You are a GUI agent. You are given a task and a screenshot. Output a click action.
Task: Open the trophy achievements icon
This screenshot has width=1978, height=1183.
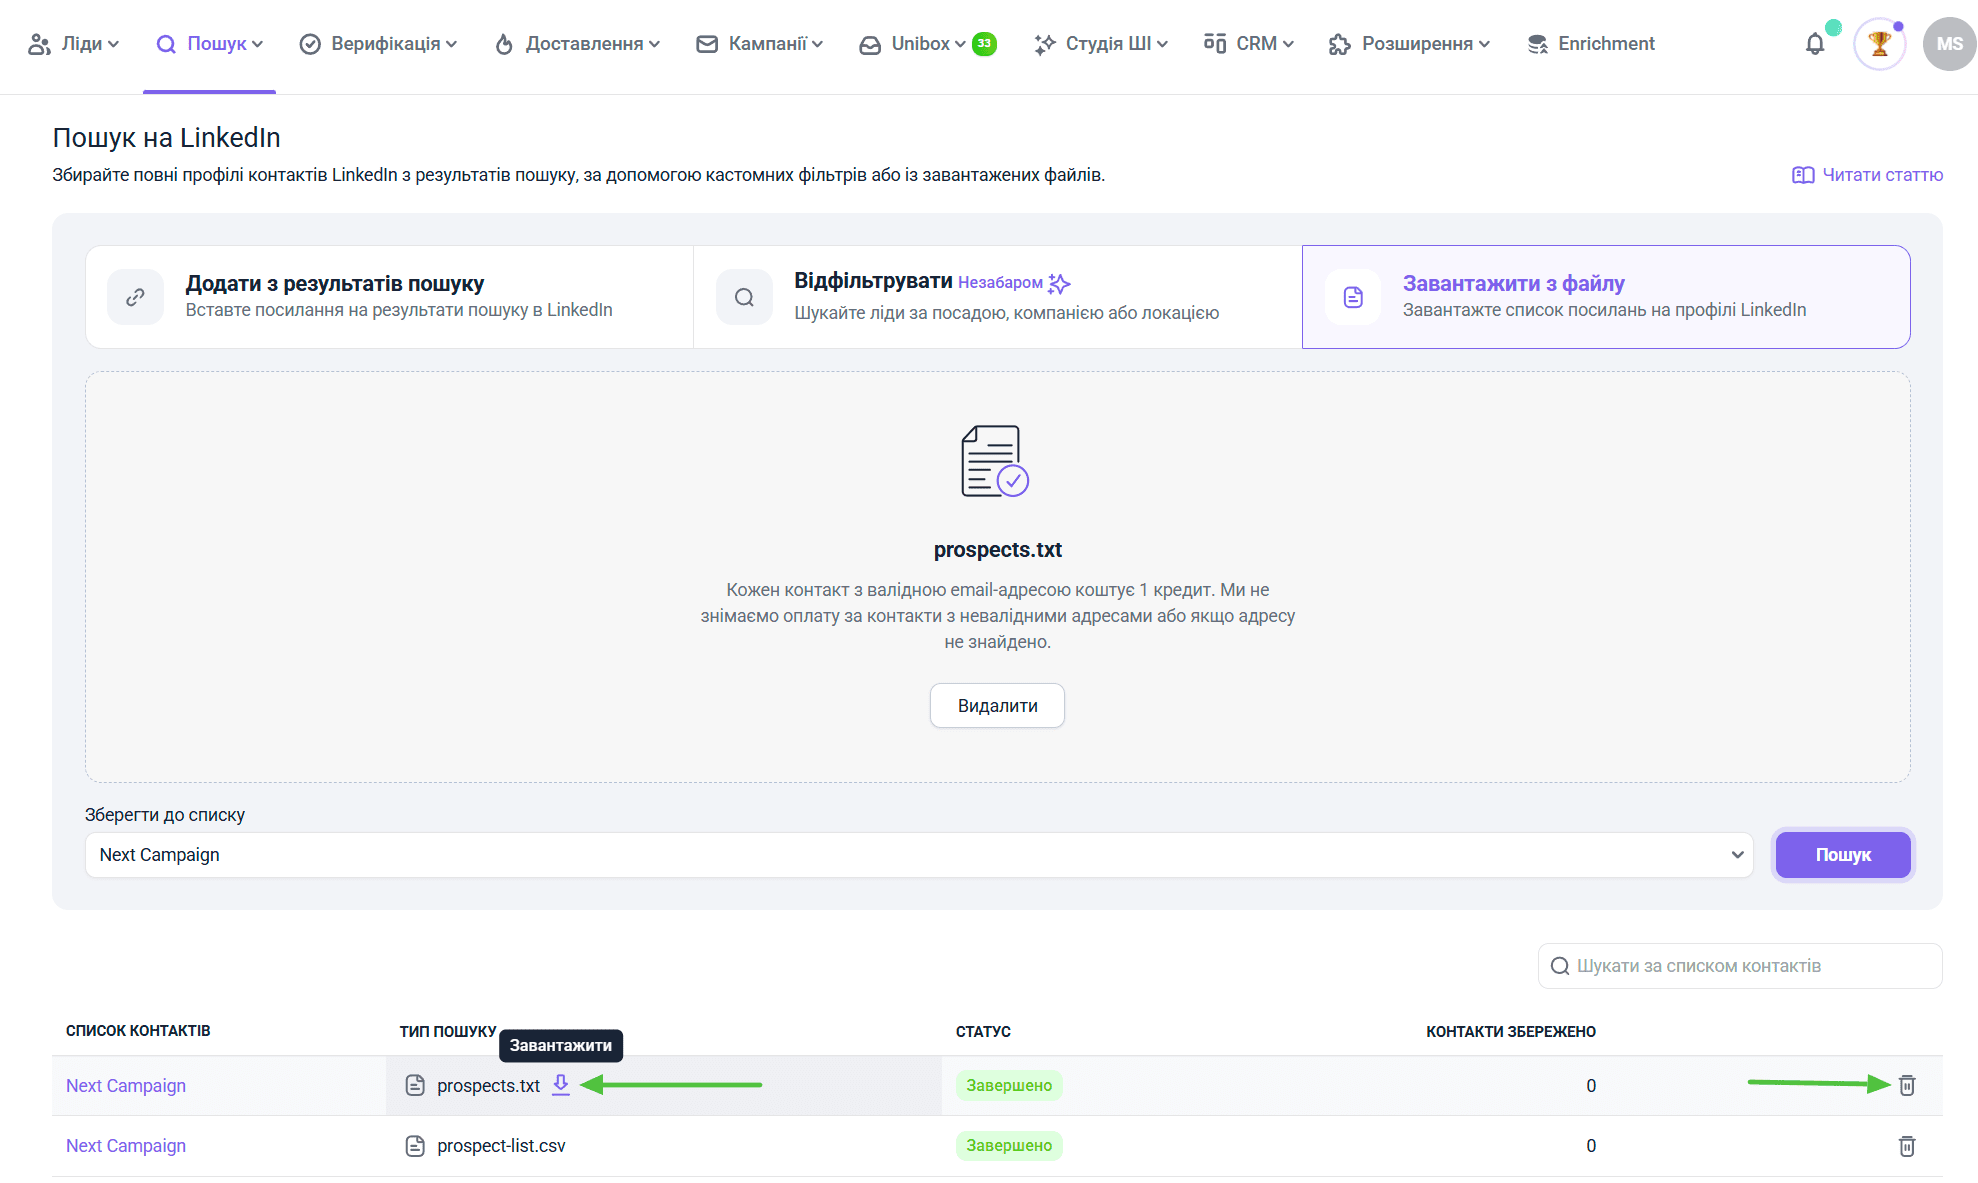tap(1879, 44)
